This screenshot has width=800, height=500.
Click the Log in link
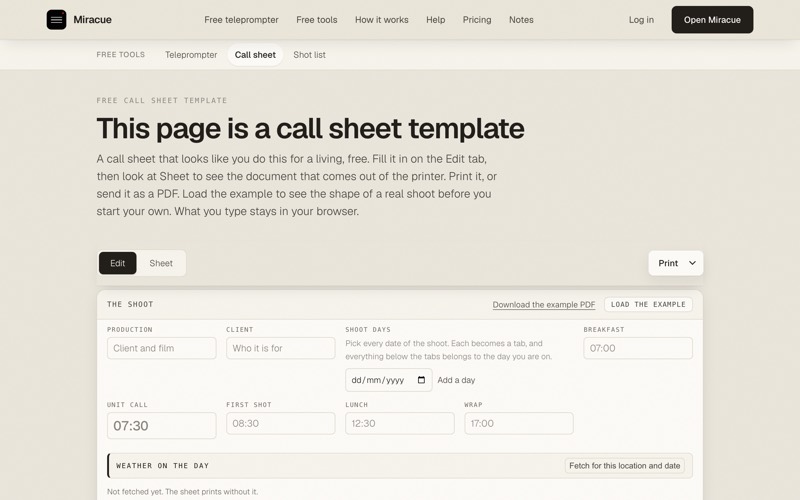click(x=641, y=20)
